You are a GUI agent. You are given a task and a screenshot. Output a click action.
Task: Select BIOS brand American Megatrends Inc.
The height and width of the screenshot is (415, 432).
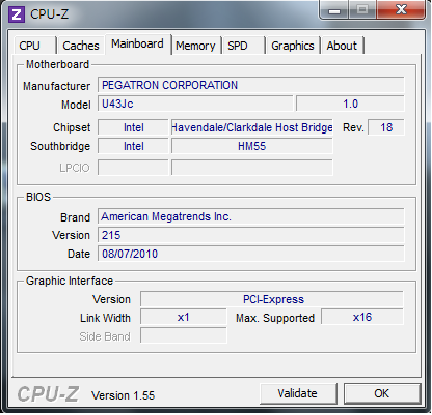251,216
